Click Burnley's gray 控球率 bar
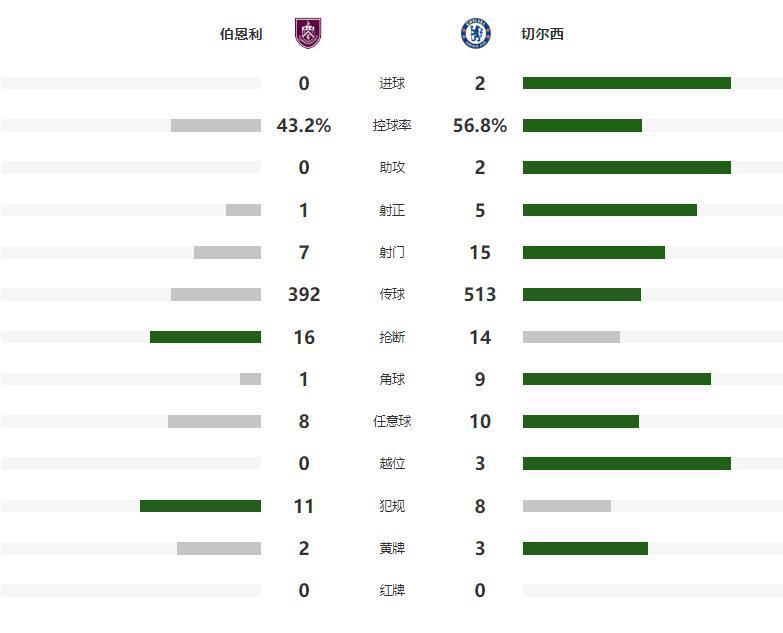 tap(216, 126)
